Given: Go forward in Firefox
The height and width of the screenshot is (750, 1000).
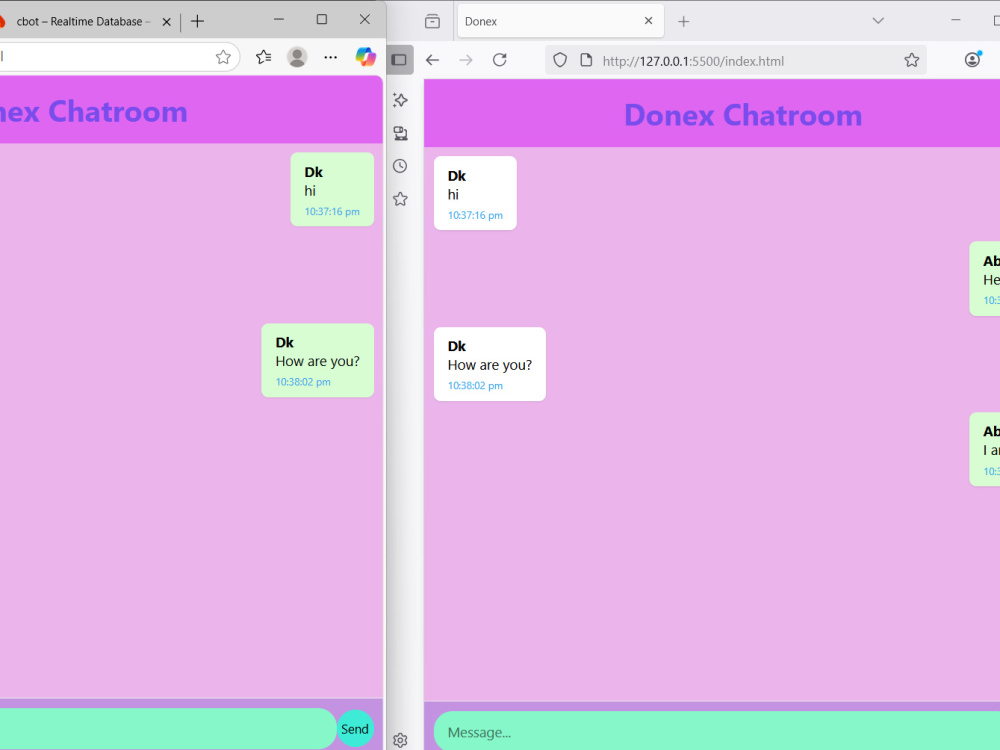Looking at the screenshot, I should 466,60.
